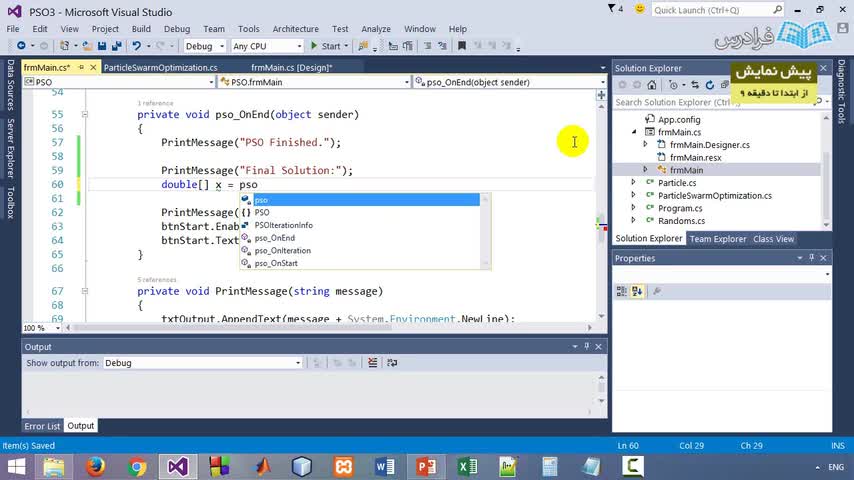Open the Debug menu
Image resolution: width=854 pixels, height=480 pixels.
(x=177, y=29)
